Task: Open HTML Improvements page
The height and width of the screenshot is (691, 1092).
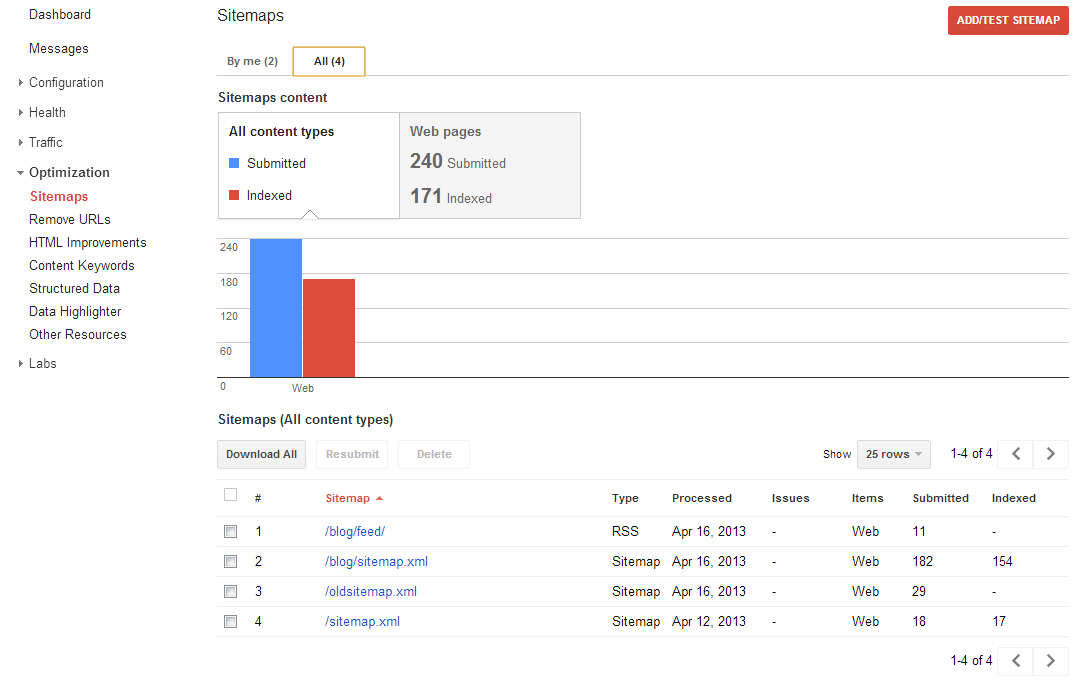Action: click(x=88, y=242)
